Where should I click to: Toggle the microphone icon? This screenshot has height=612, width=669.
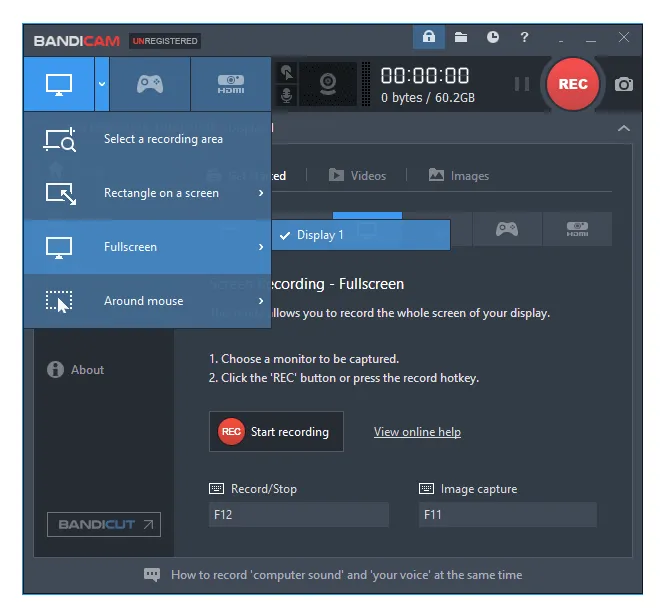[287, 96]
